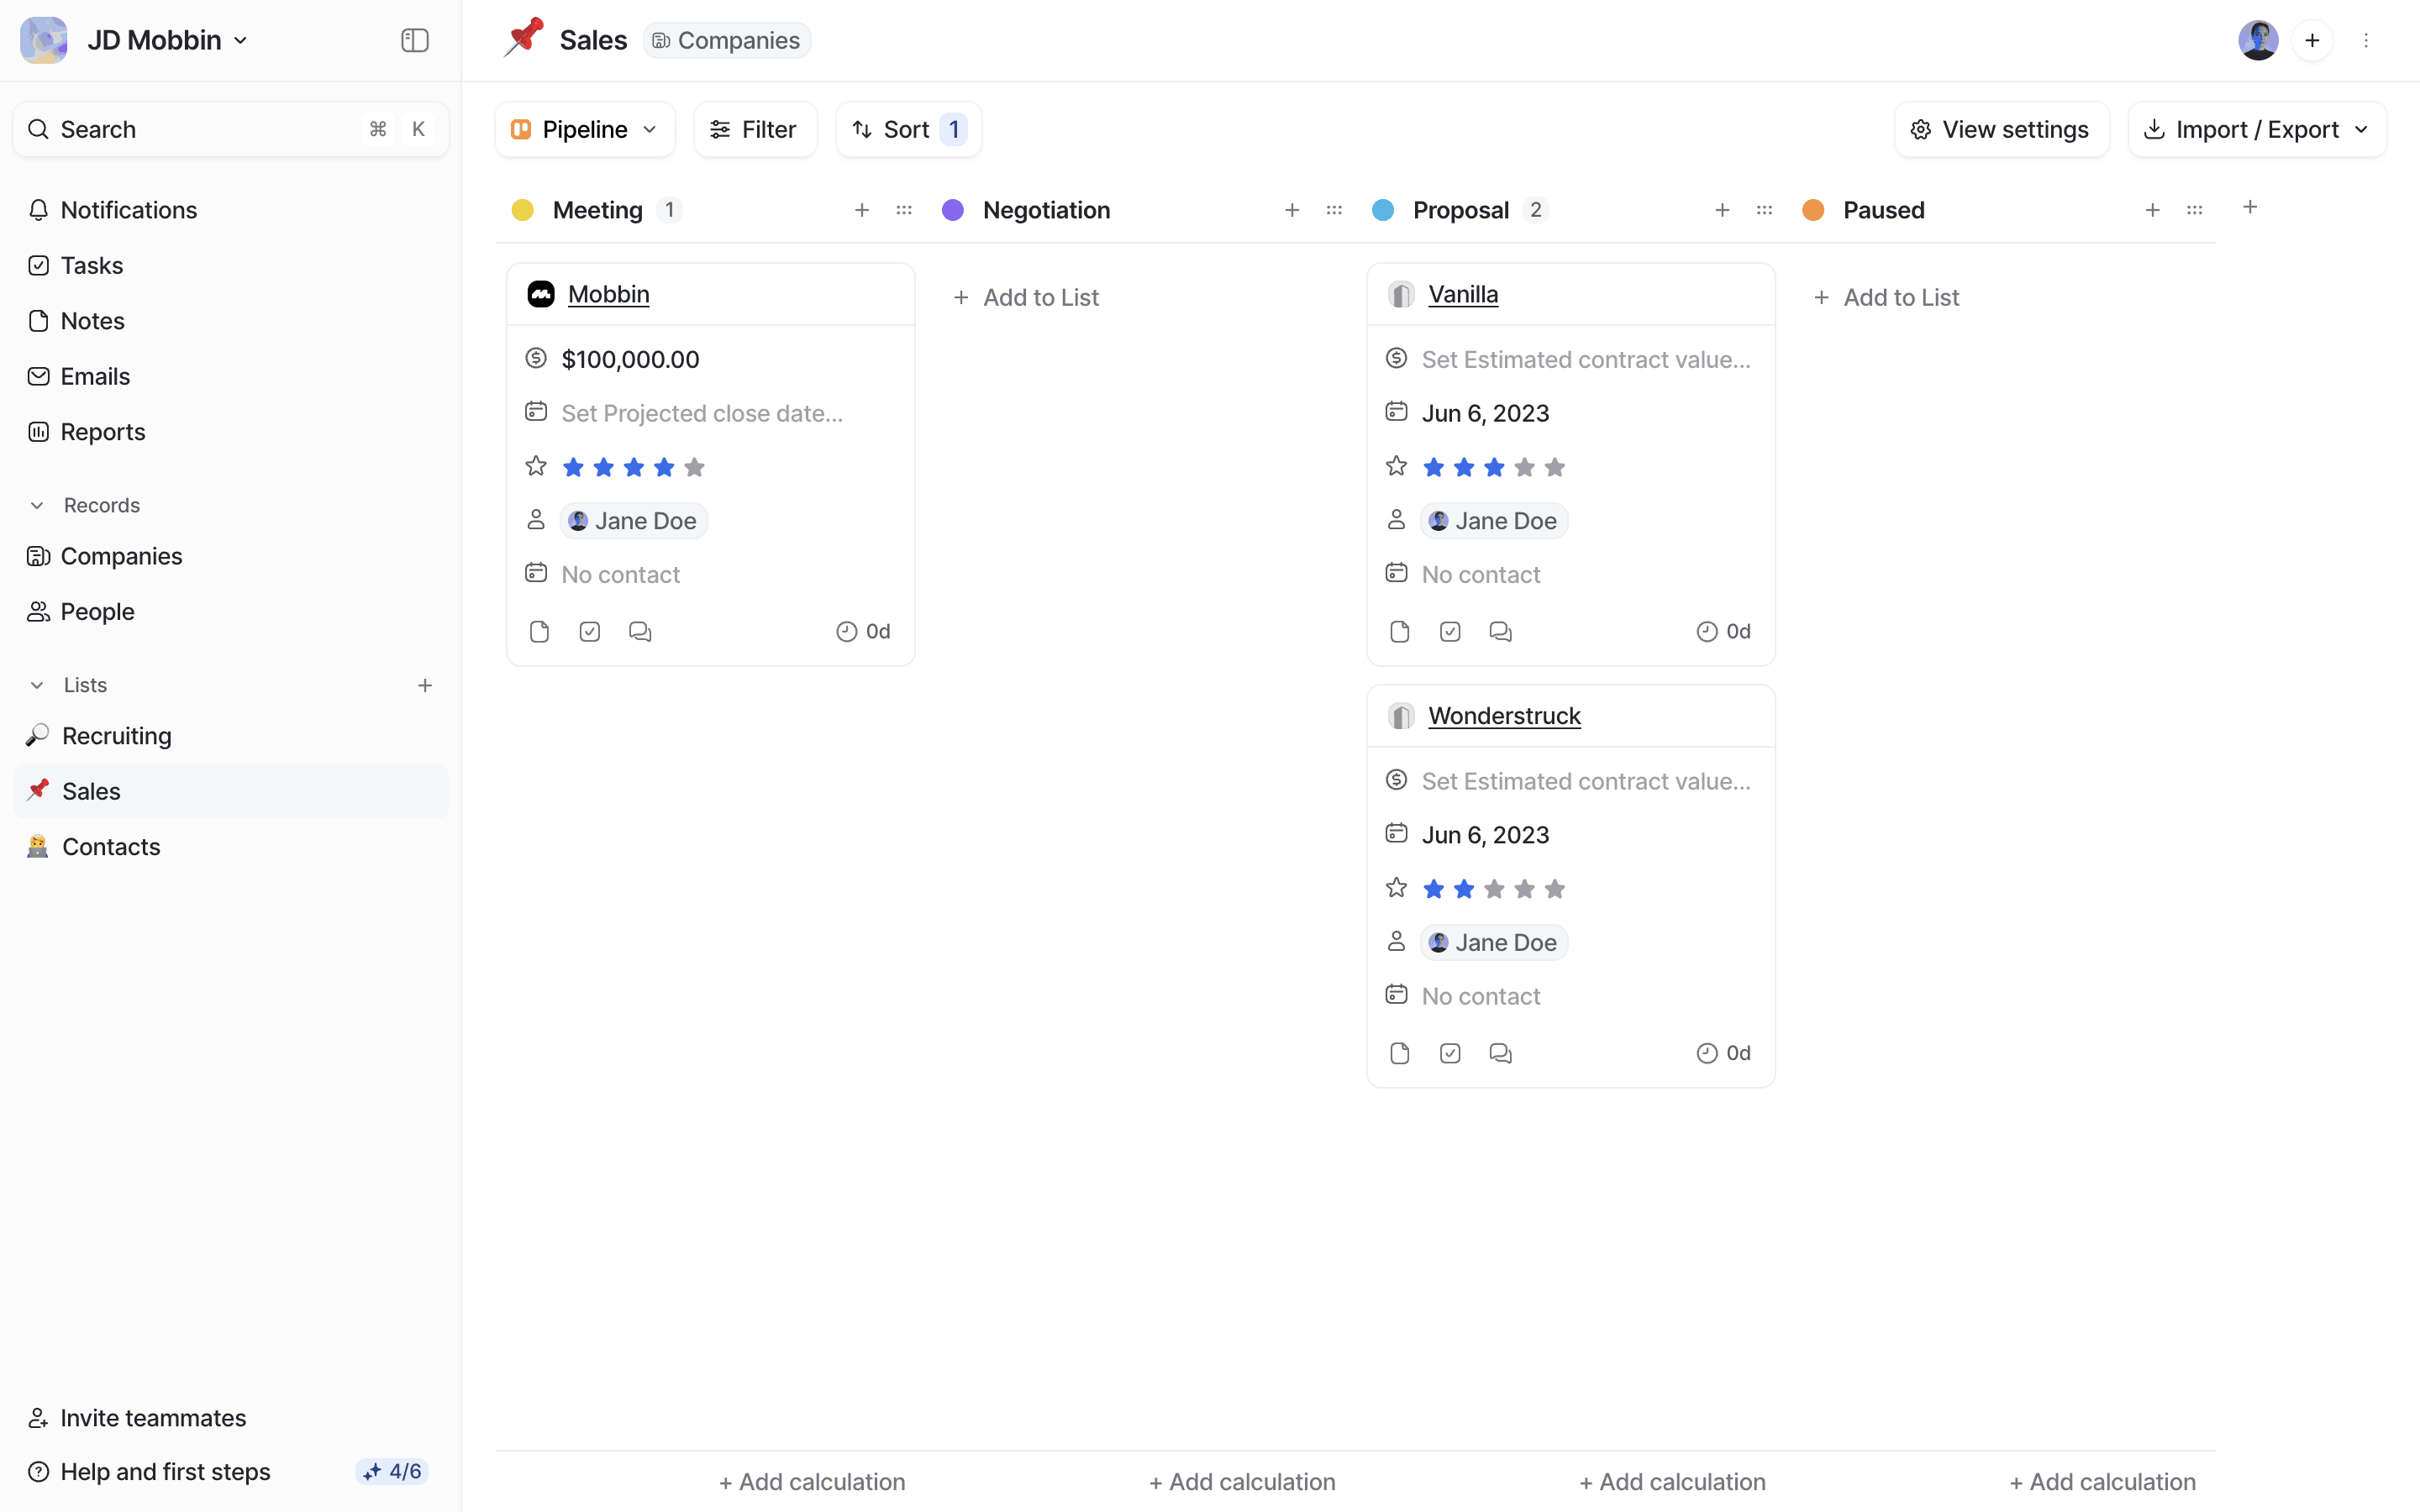2420x1512 pixels.
Task: Open Reports in the sidebar
Action: 102,432
